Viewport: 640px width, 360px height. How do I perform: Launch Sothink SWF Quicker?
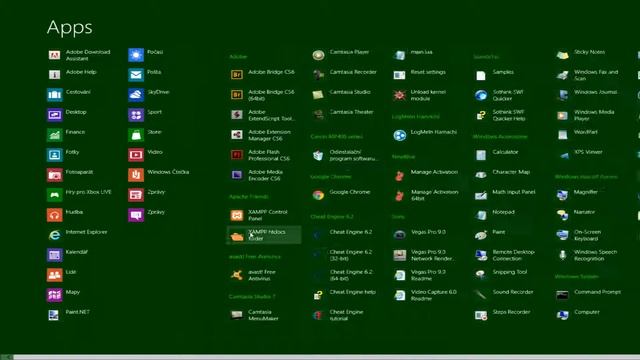click(x=500, y=95)
